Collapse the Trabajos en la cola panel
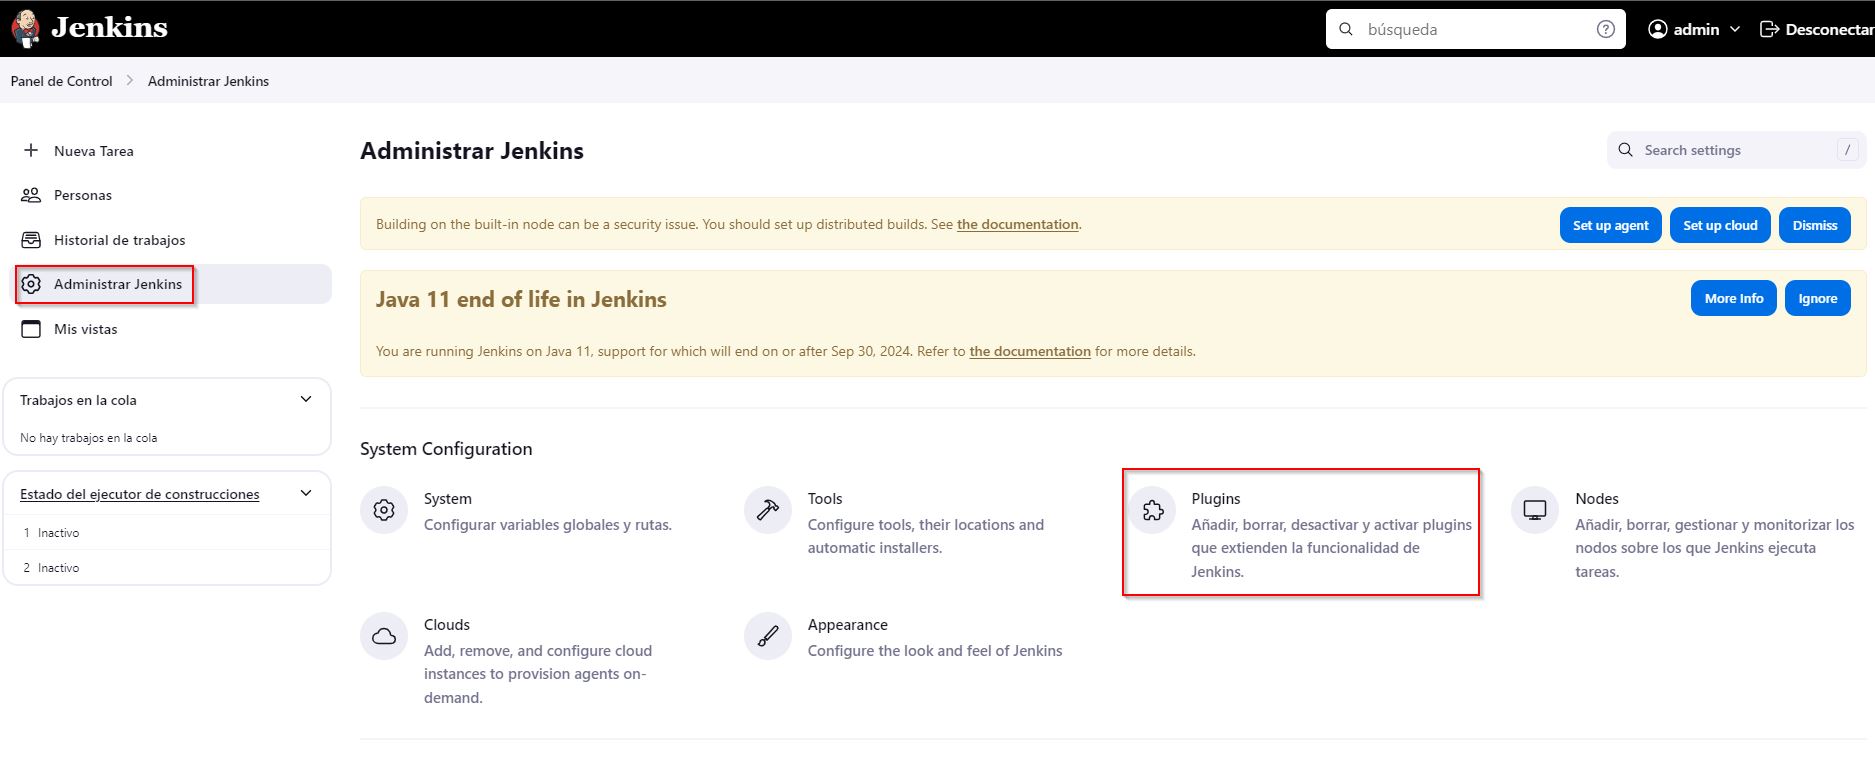 306,399
